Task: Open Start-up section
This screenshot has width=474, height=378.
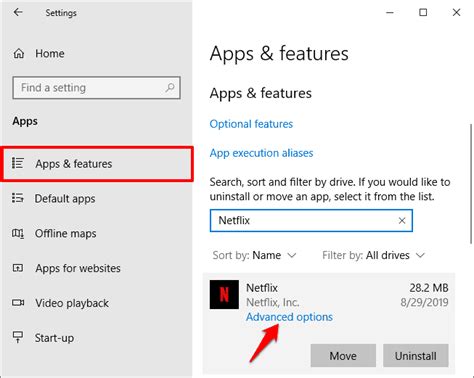Action: pos(54,338)
